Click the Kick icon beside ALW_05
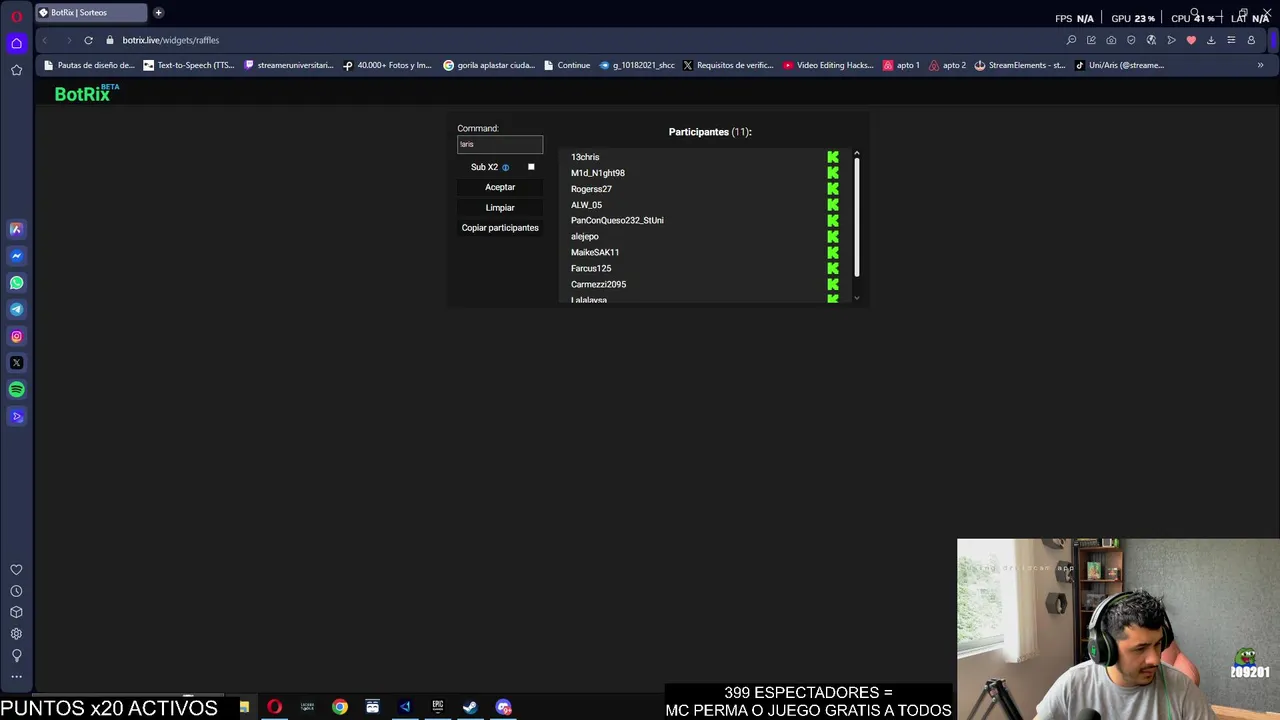The image size is (1280, 720). (833, 205)
